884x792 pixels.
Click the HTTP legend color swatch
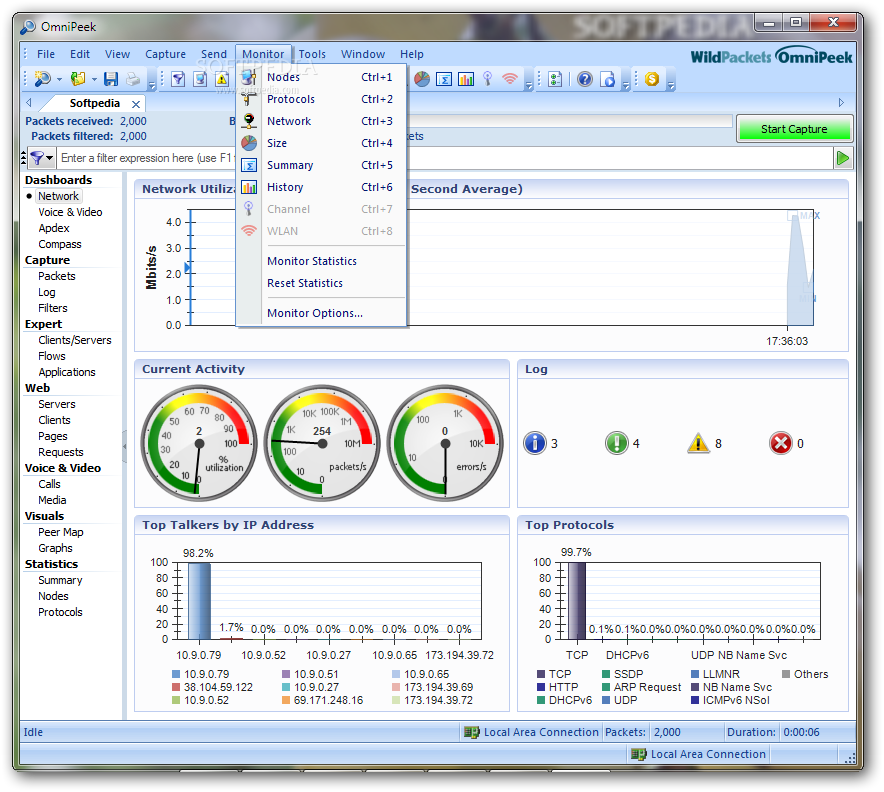click(x=541, y=687)
